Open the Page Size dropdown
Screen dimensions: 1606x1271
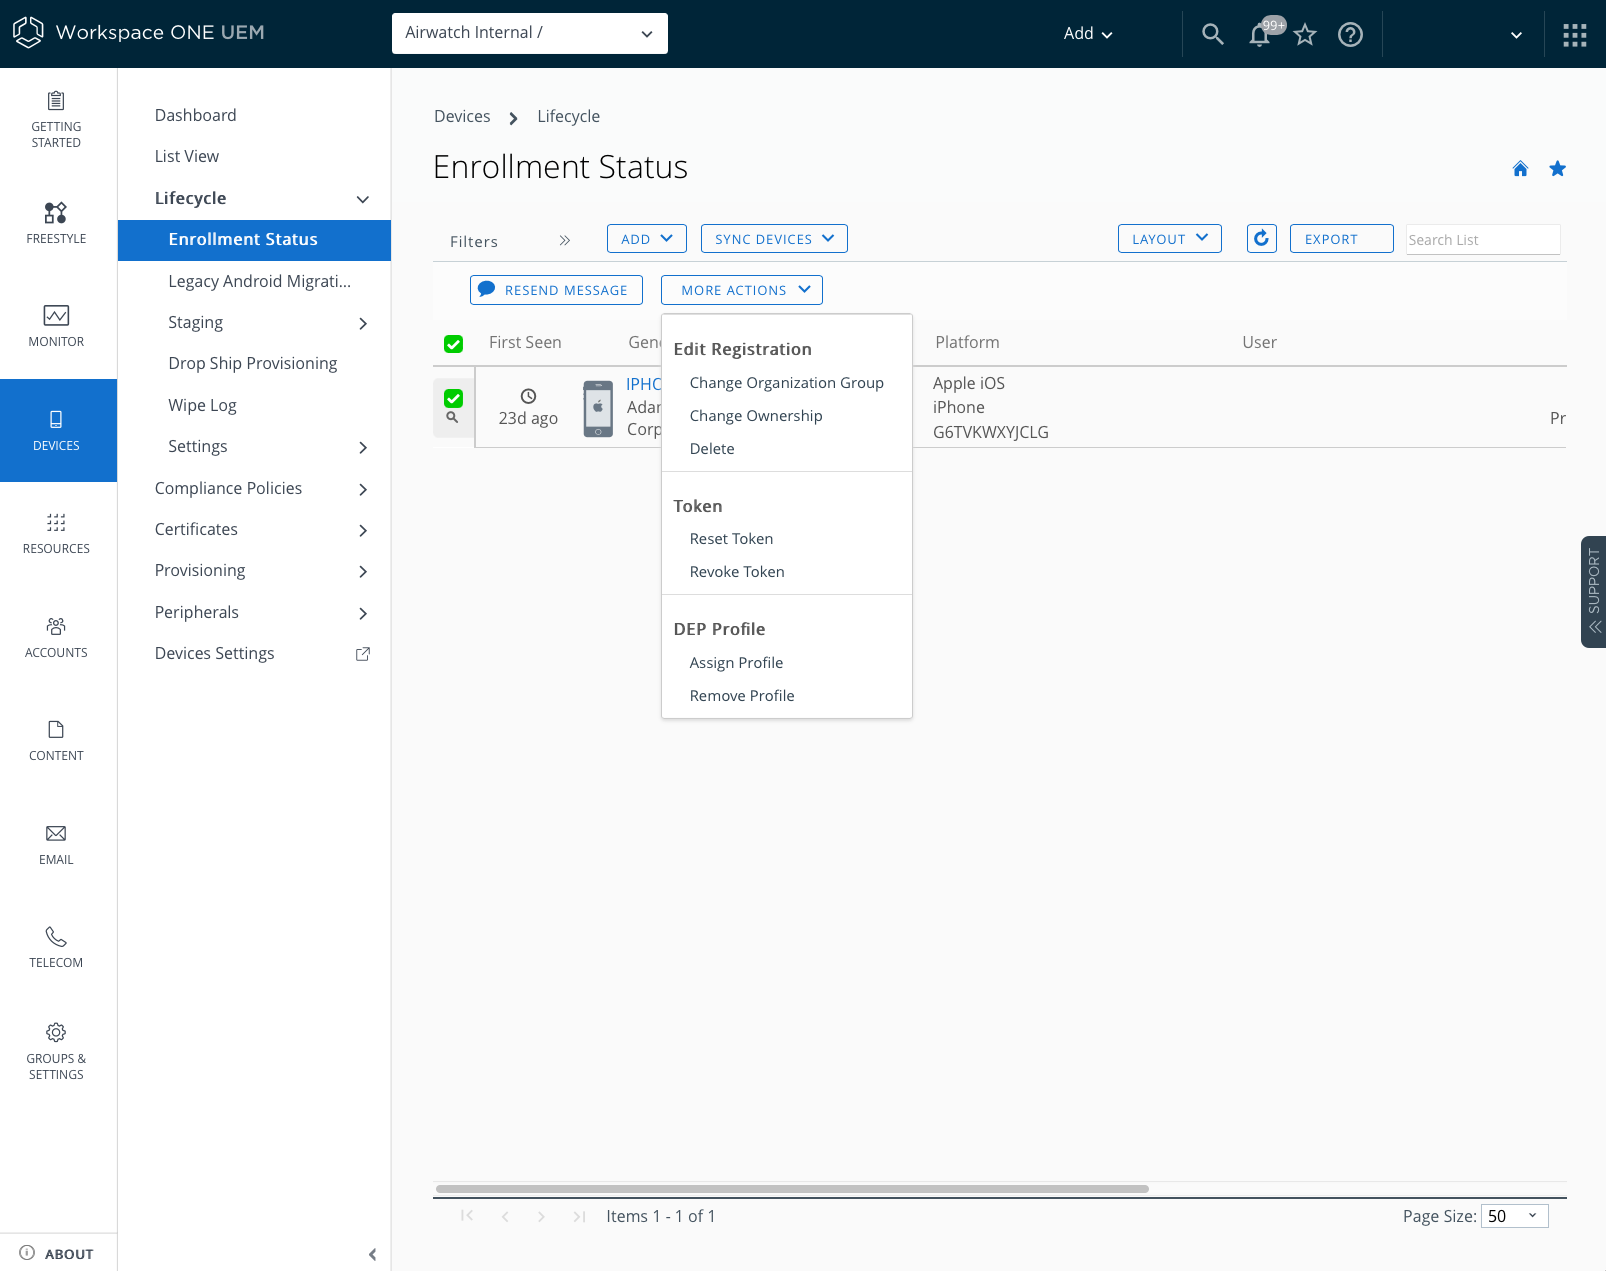click(x=1514, y=1216)
